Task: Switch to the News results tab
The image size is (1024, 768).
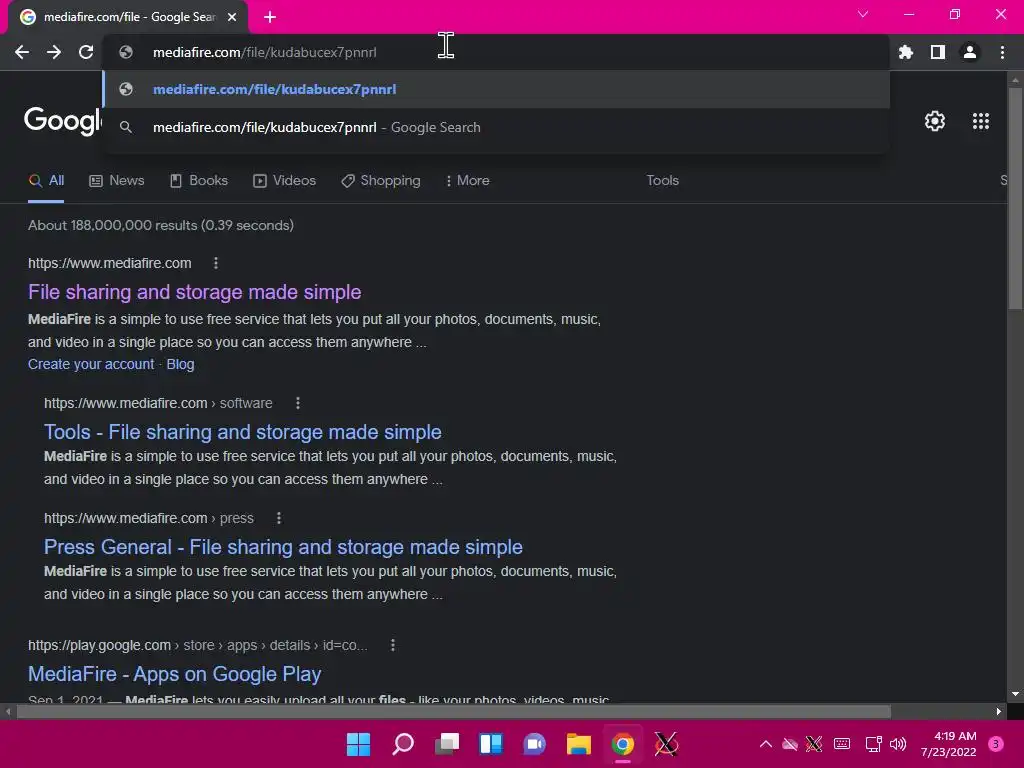Action: (x=117, y=180)
